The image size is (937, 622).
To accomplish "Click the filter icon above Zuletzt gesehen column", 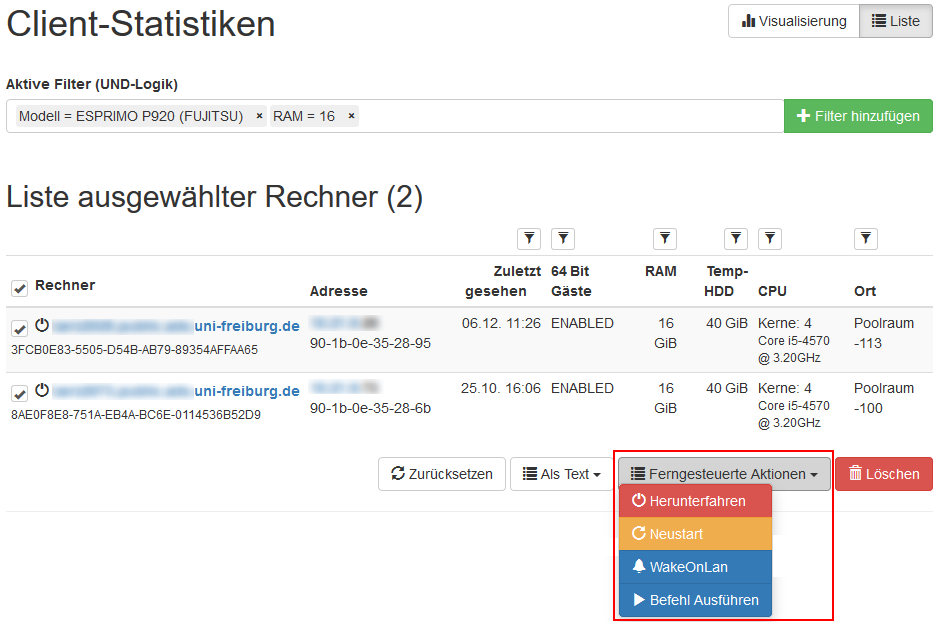I will [529, 238].
